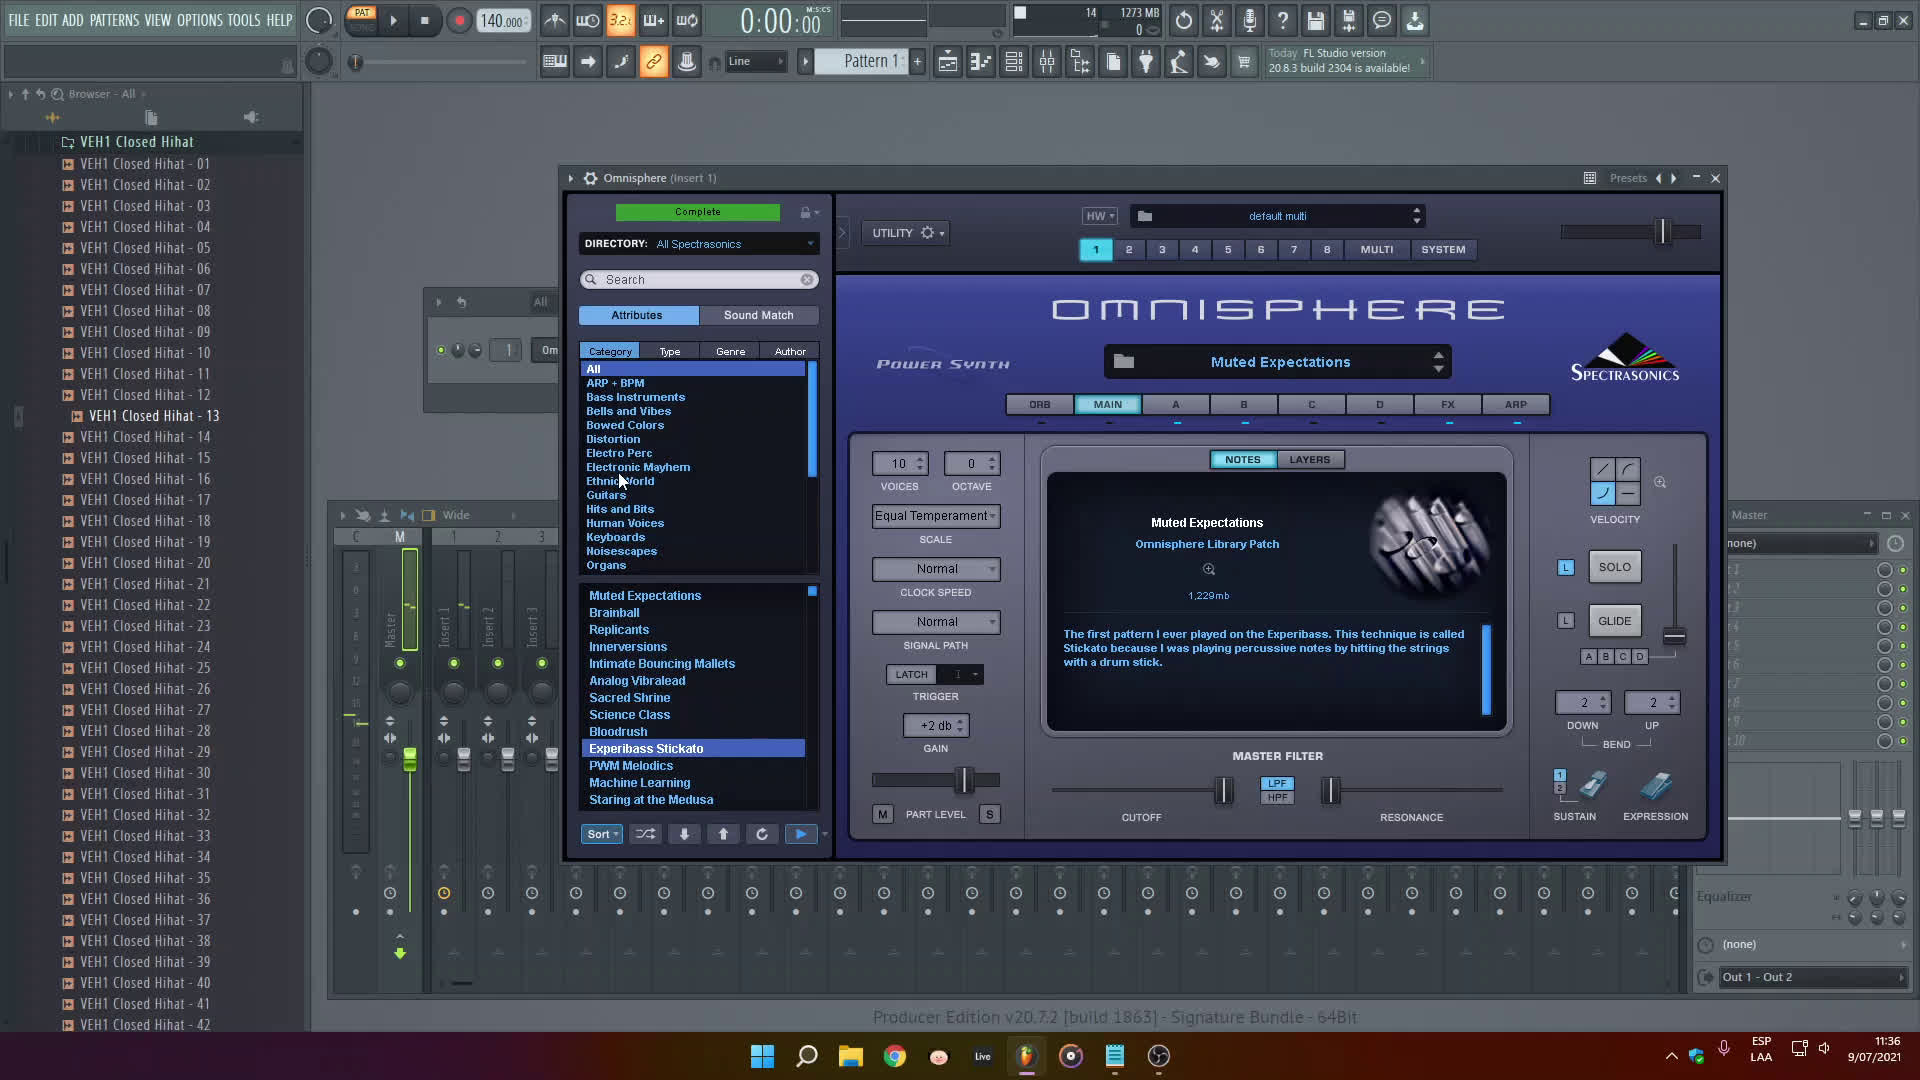This screenshot has width=1920, height=1080.
Task: Click the typing keyboard to piano icon
Action: 555,62
